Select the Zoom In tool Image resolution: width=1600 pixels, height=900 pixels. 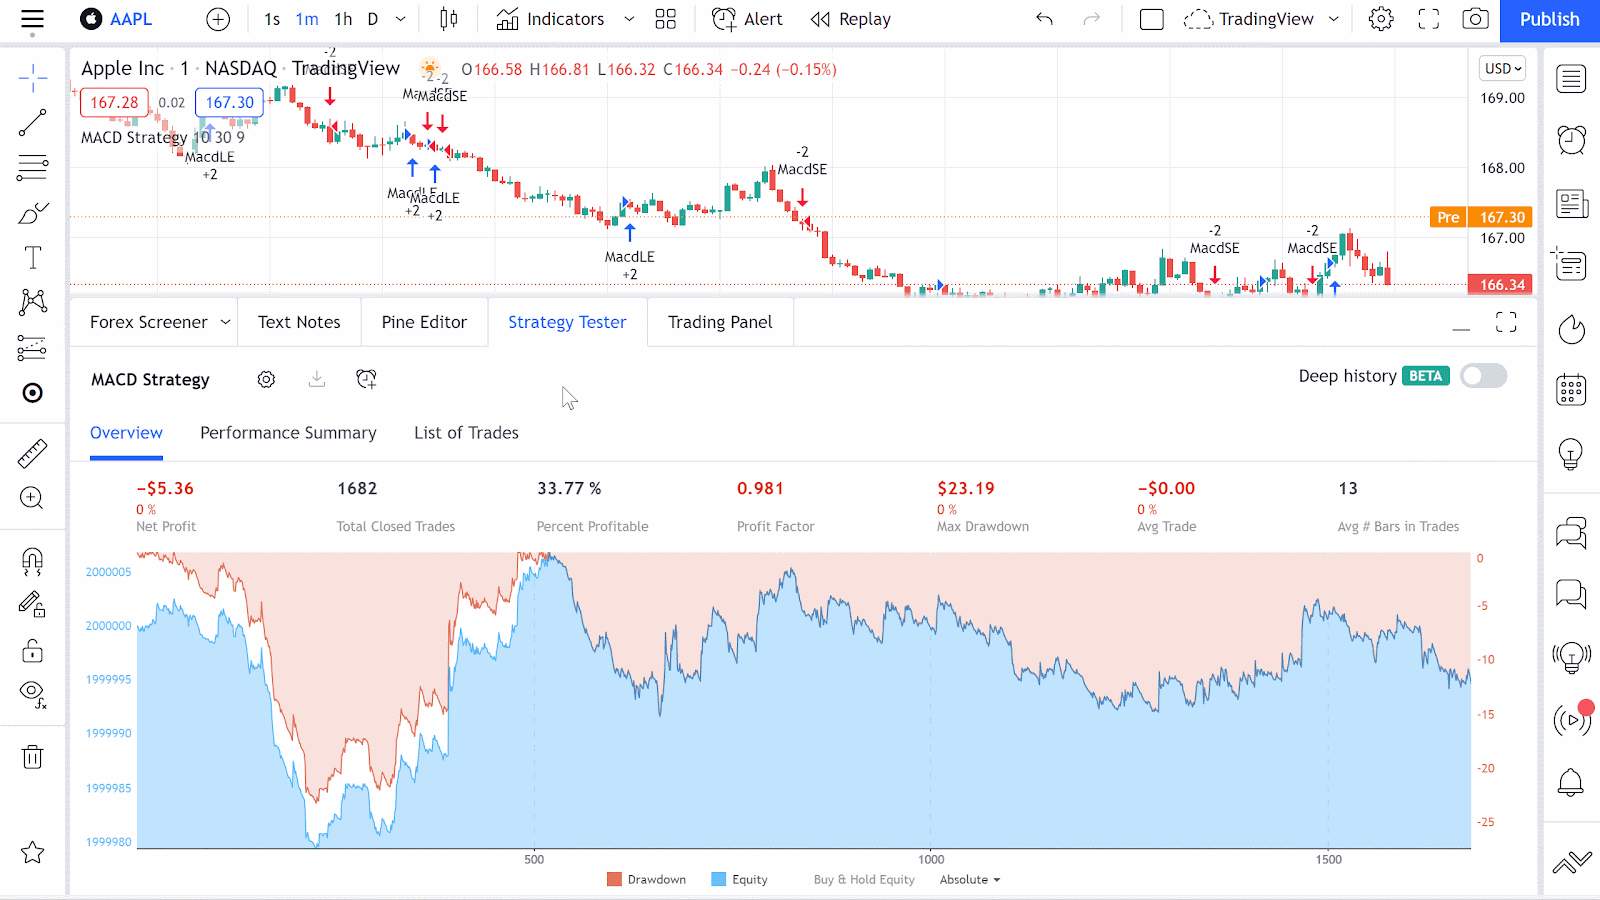coord(32,498)
